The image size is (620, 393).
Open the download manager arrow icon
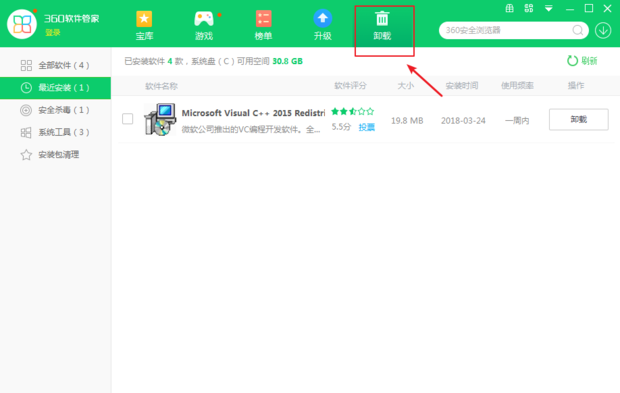tap(603, 30)
